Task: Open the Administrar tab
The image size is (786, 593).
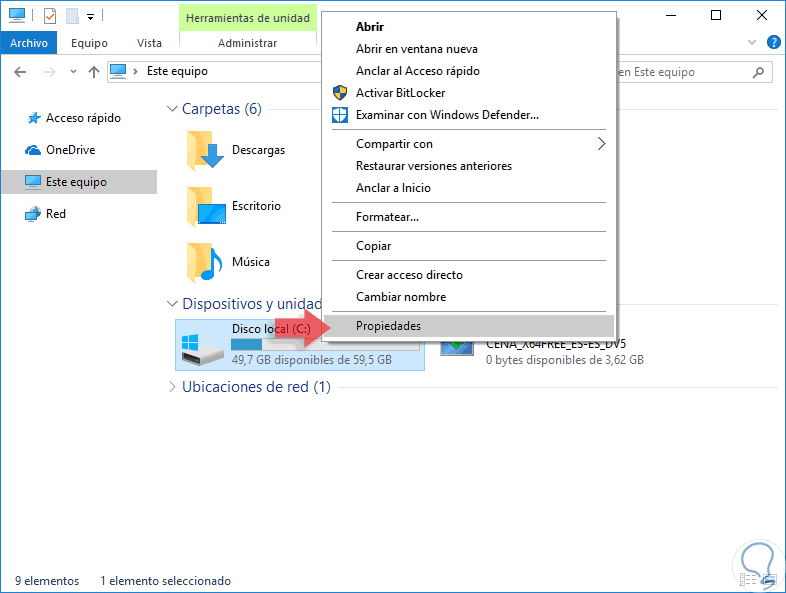Action: tap(248, 43)
